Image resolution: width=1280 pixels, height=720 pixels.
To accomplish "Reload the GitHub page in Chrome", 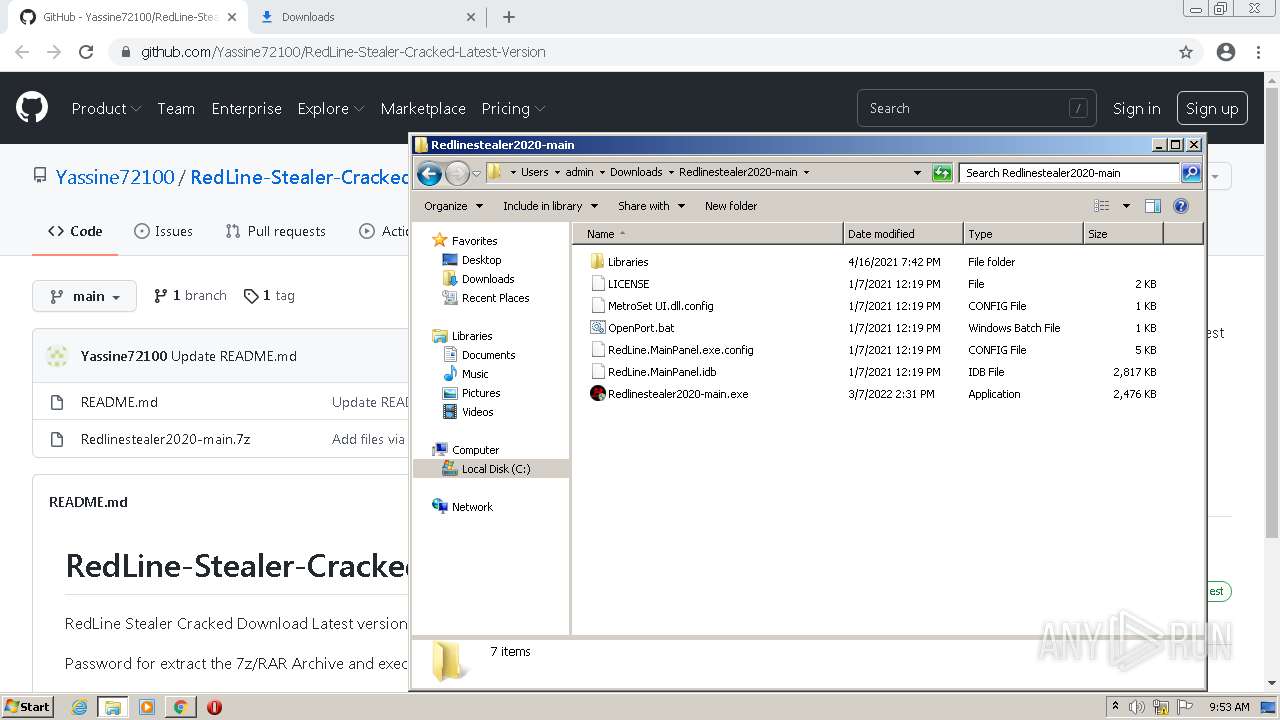I will point(86,52).
